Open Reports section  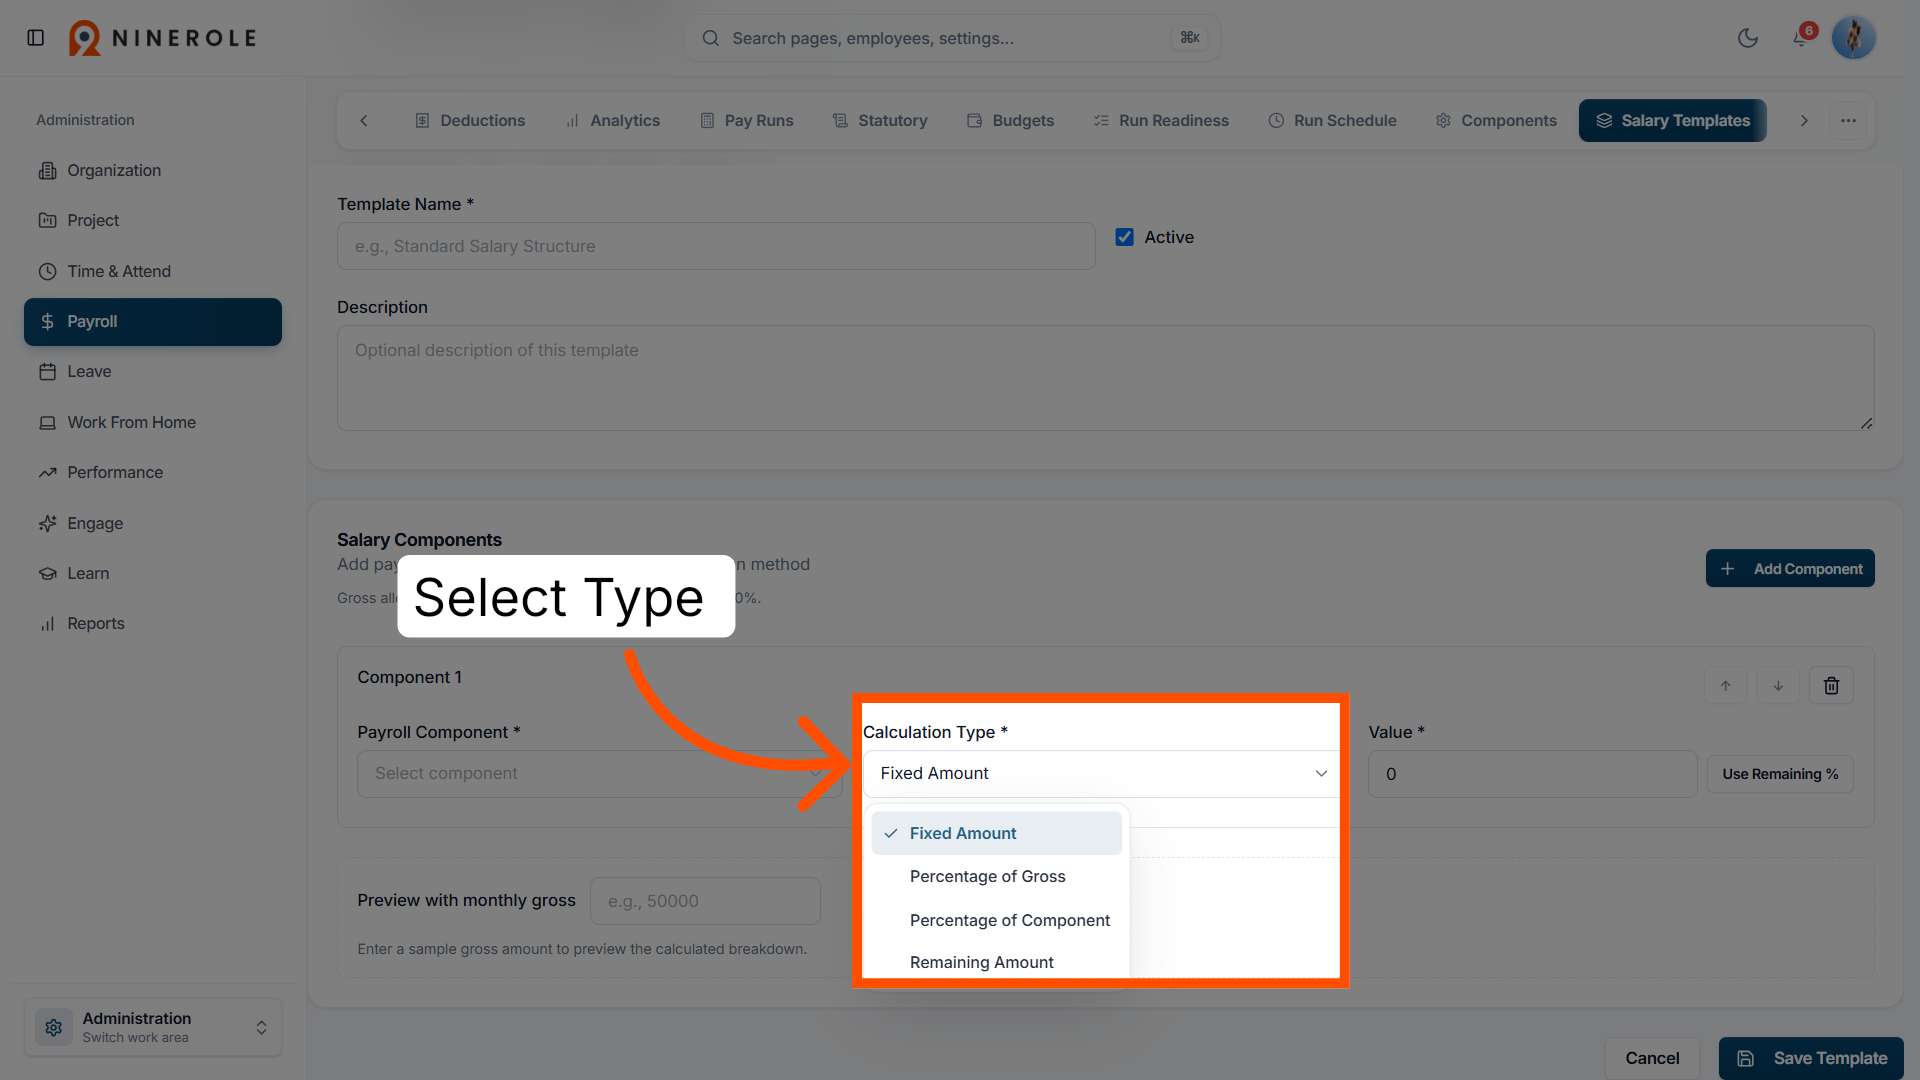point(153,624)
